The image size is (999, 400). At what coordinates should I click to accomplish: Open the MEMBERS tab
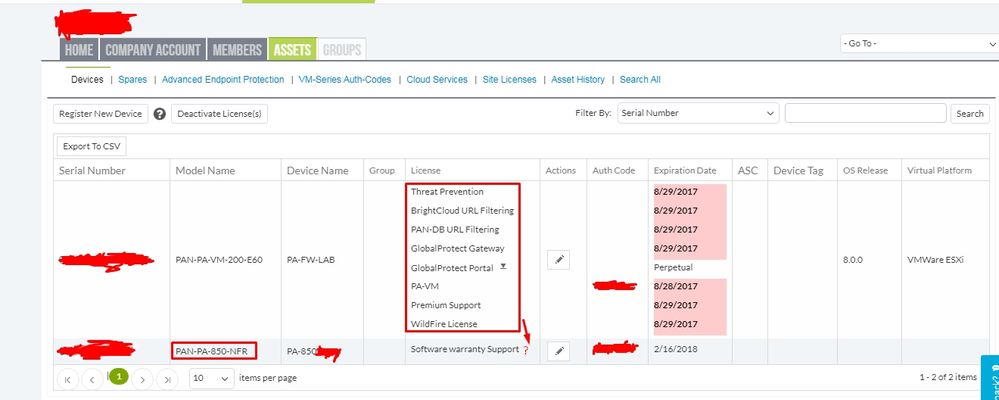pos(237,50)
